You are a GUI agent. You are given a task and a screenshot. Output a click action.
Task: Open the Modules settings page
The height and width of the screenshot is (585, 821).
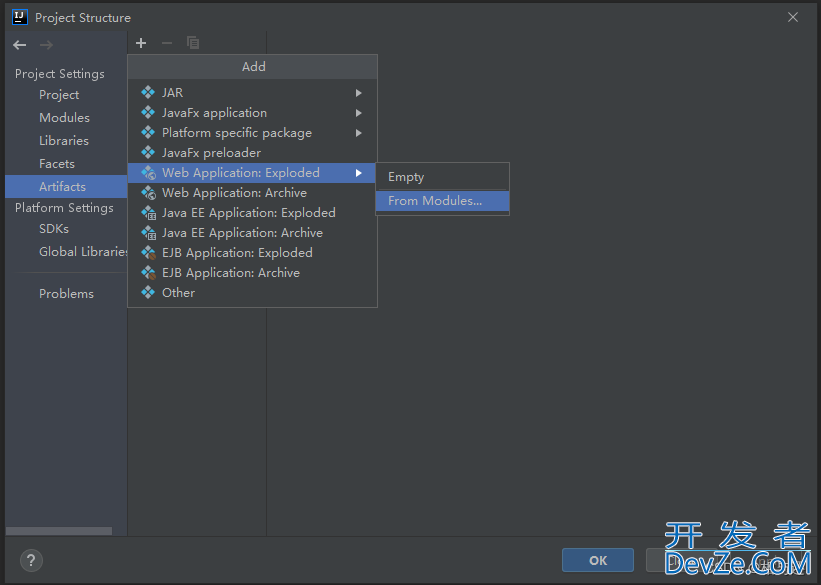pyautogui.click(x=64, y=118)
